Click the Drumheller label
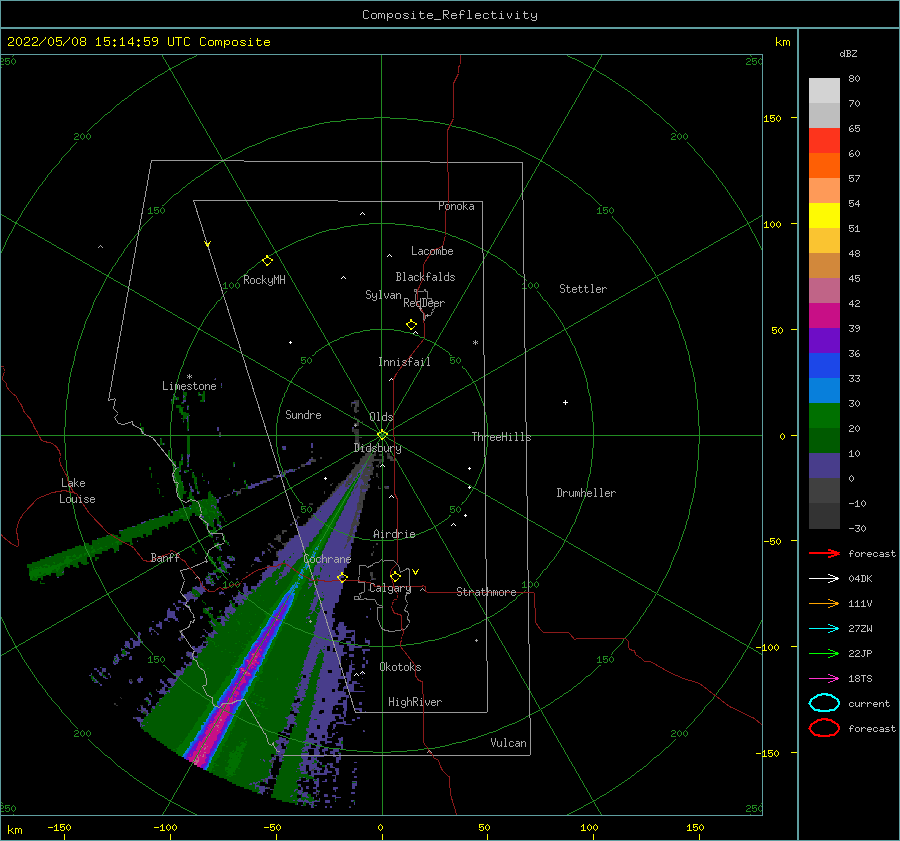Viewport: 900px width, 841px height. [586, 493]
